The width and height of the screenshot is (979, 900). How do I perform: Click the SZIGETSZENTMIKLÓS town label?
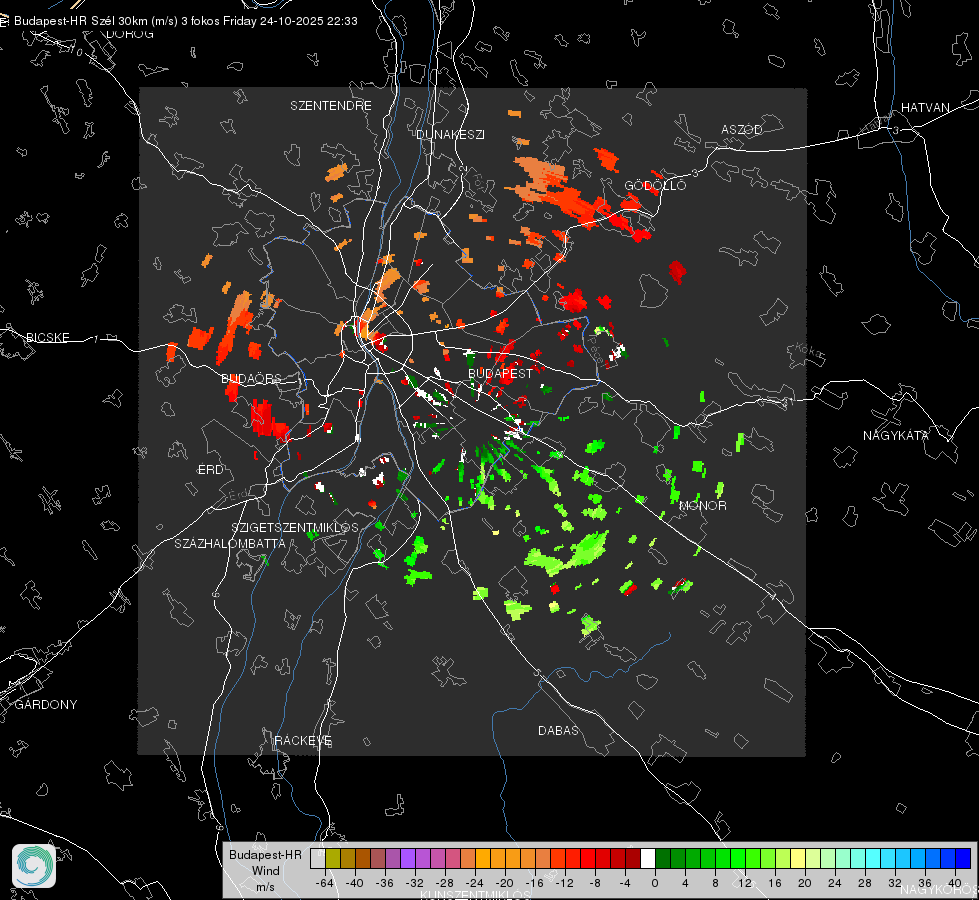[295, 528]
